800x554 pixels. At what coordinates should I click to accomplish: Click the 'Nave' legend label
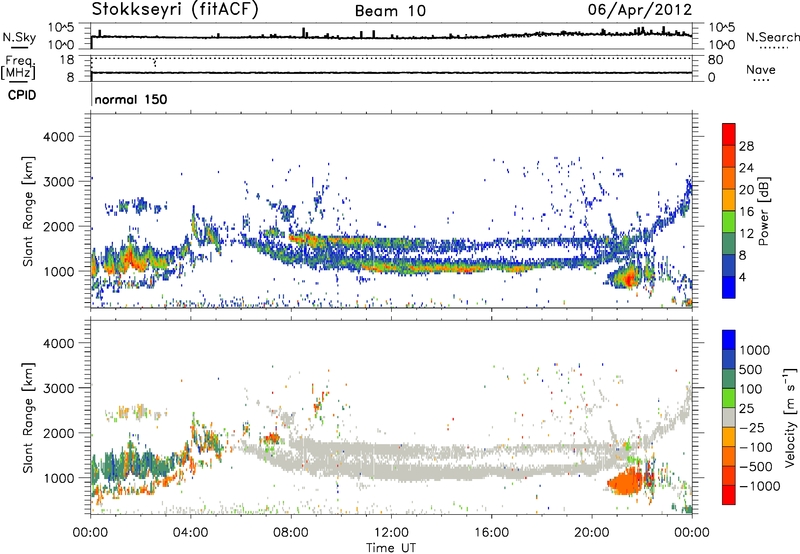(761, 70)
